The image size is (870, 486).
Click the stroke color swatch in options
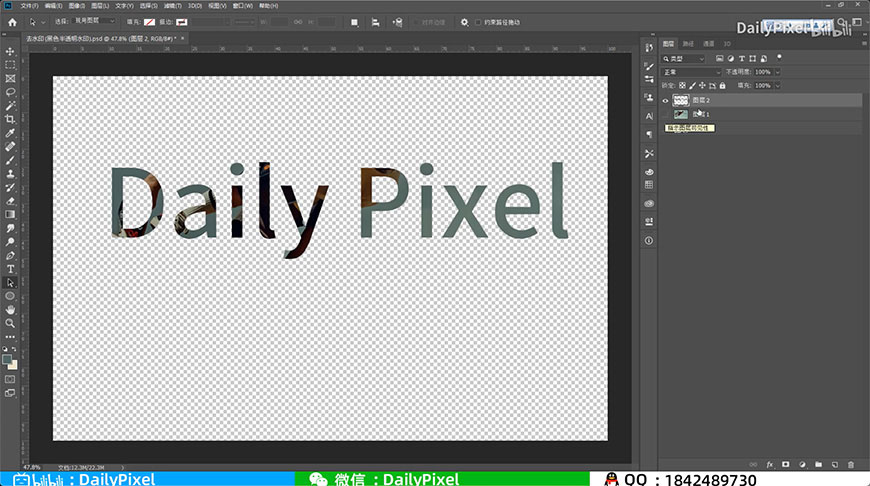(181, 22)
